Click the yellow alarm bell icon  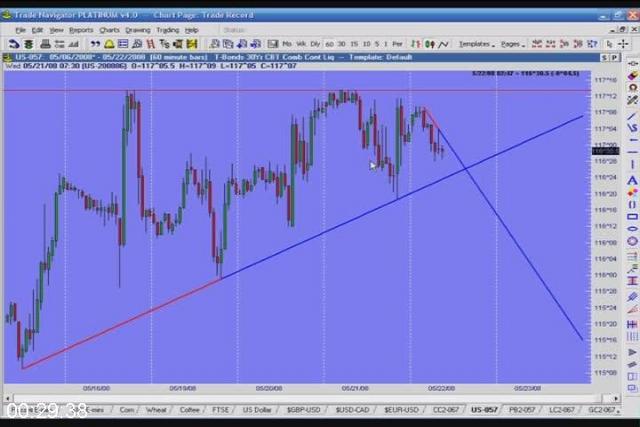point(109,44)
